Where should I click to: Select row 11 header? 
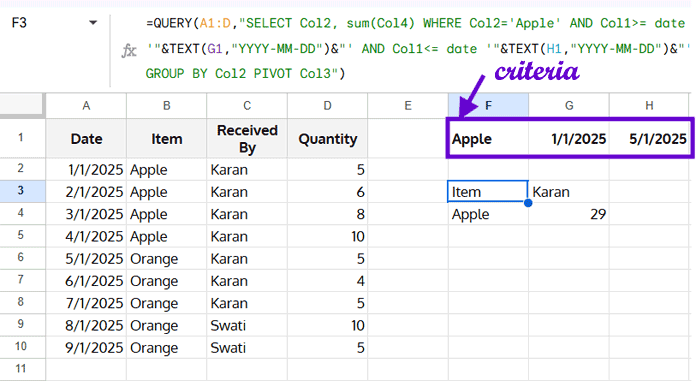[x=22, y=369]
